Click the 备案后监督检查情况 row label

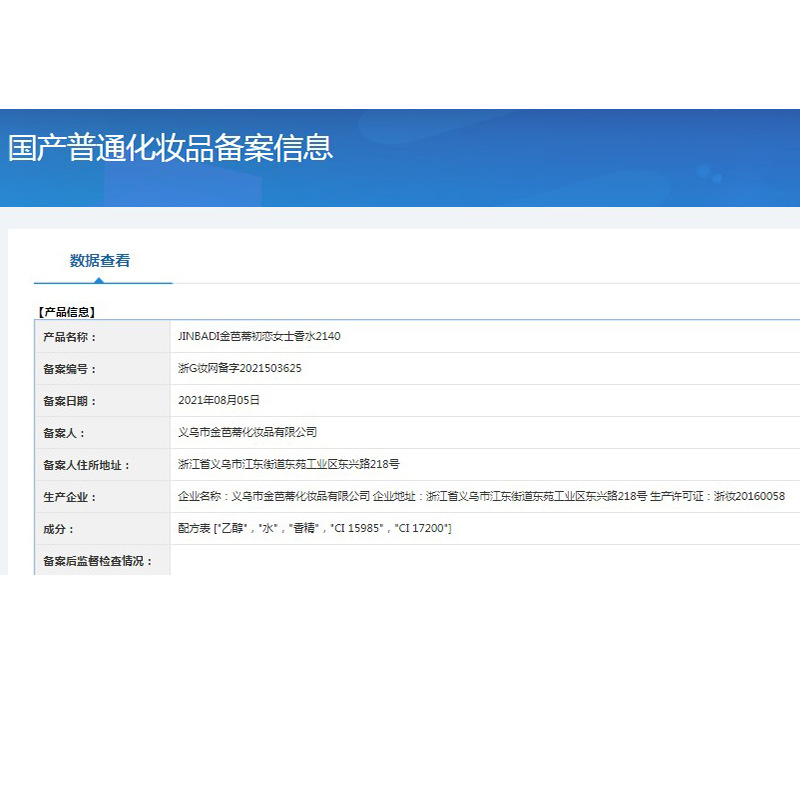pos(98,561)
